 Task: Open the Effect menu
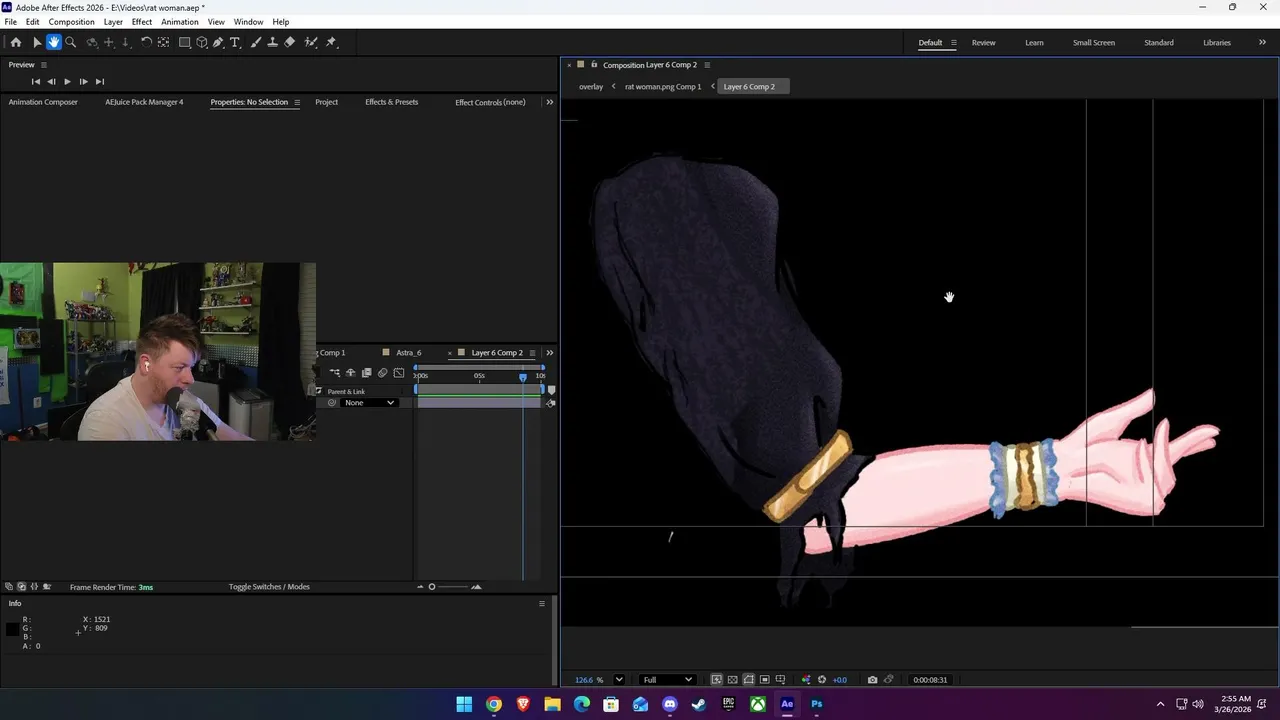point(142,22)
